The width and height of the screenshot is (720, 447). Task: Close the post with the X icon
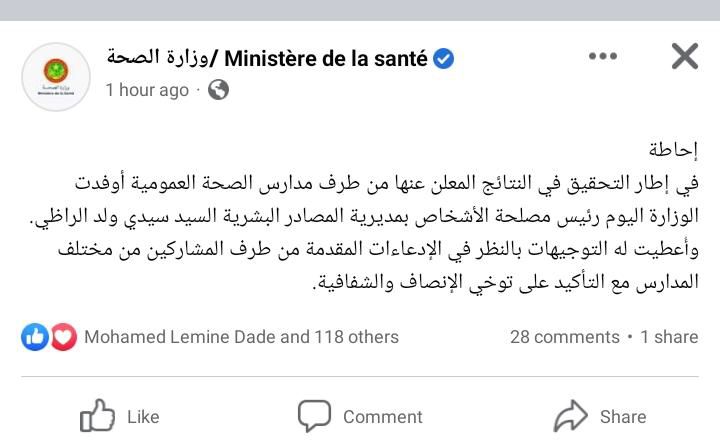pos(685,56)
